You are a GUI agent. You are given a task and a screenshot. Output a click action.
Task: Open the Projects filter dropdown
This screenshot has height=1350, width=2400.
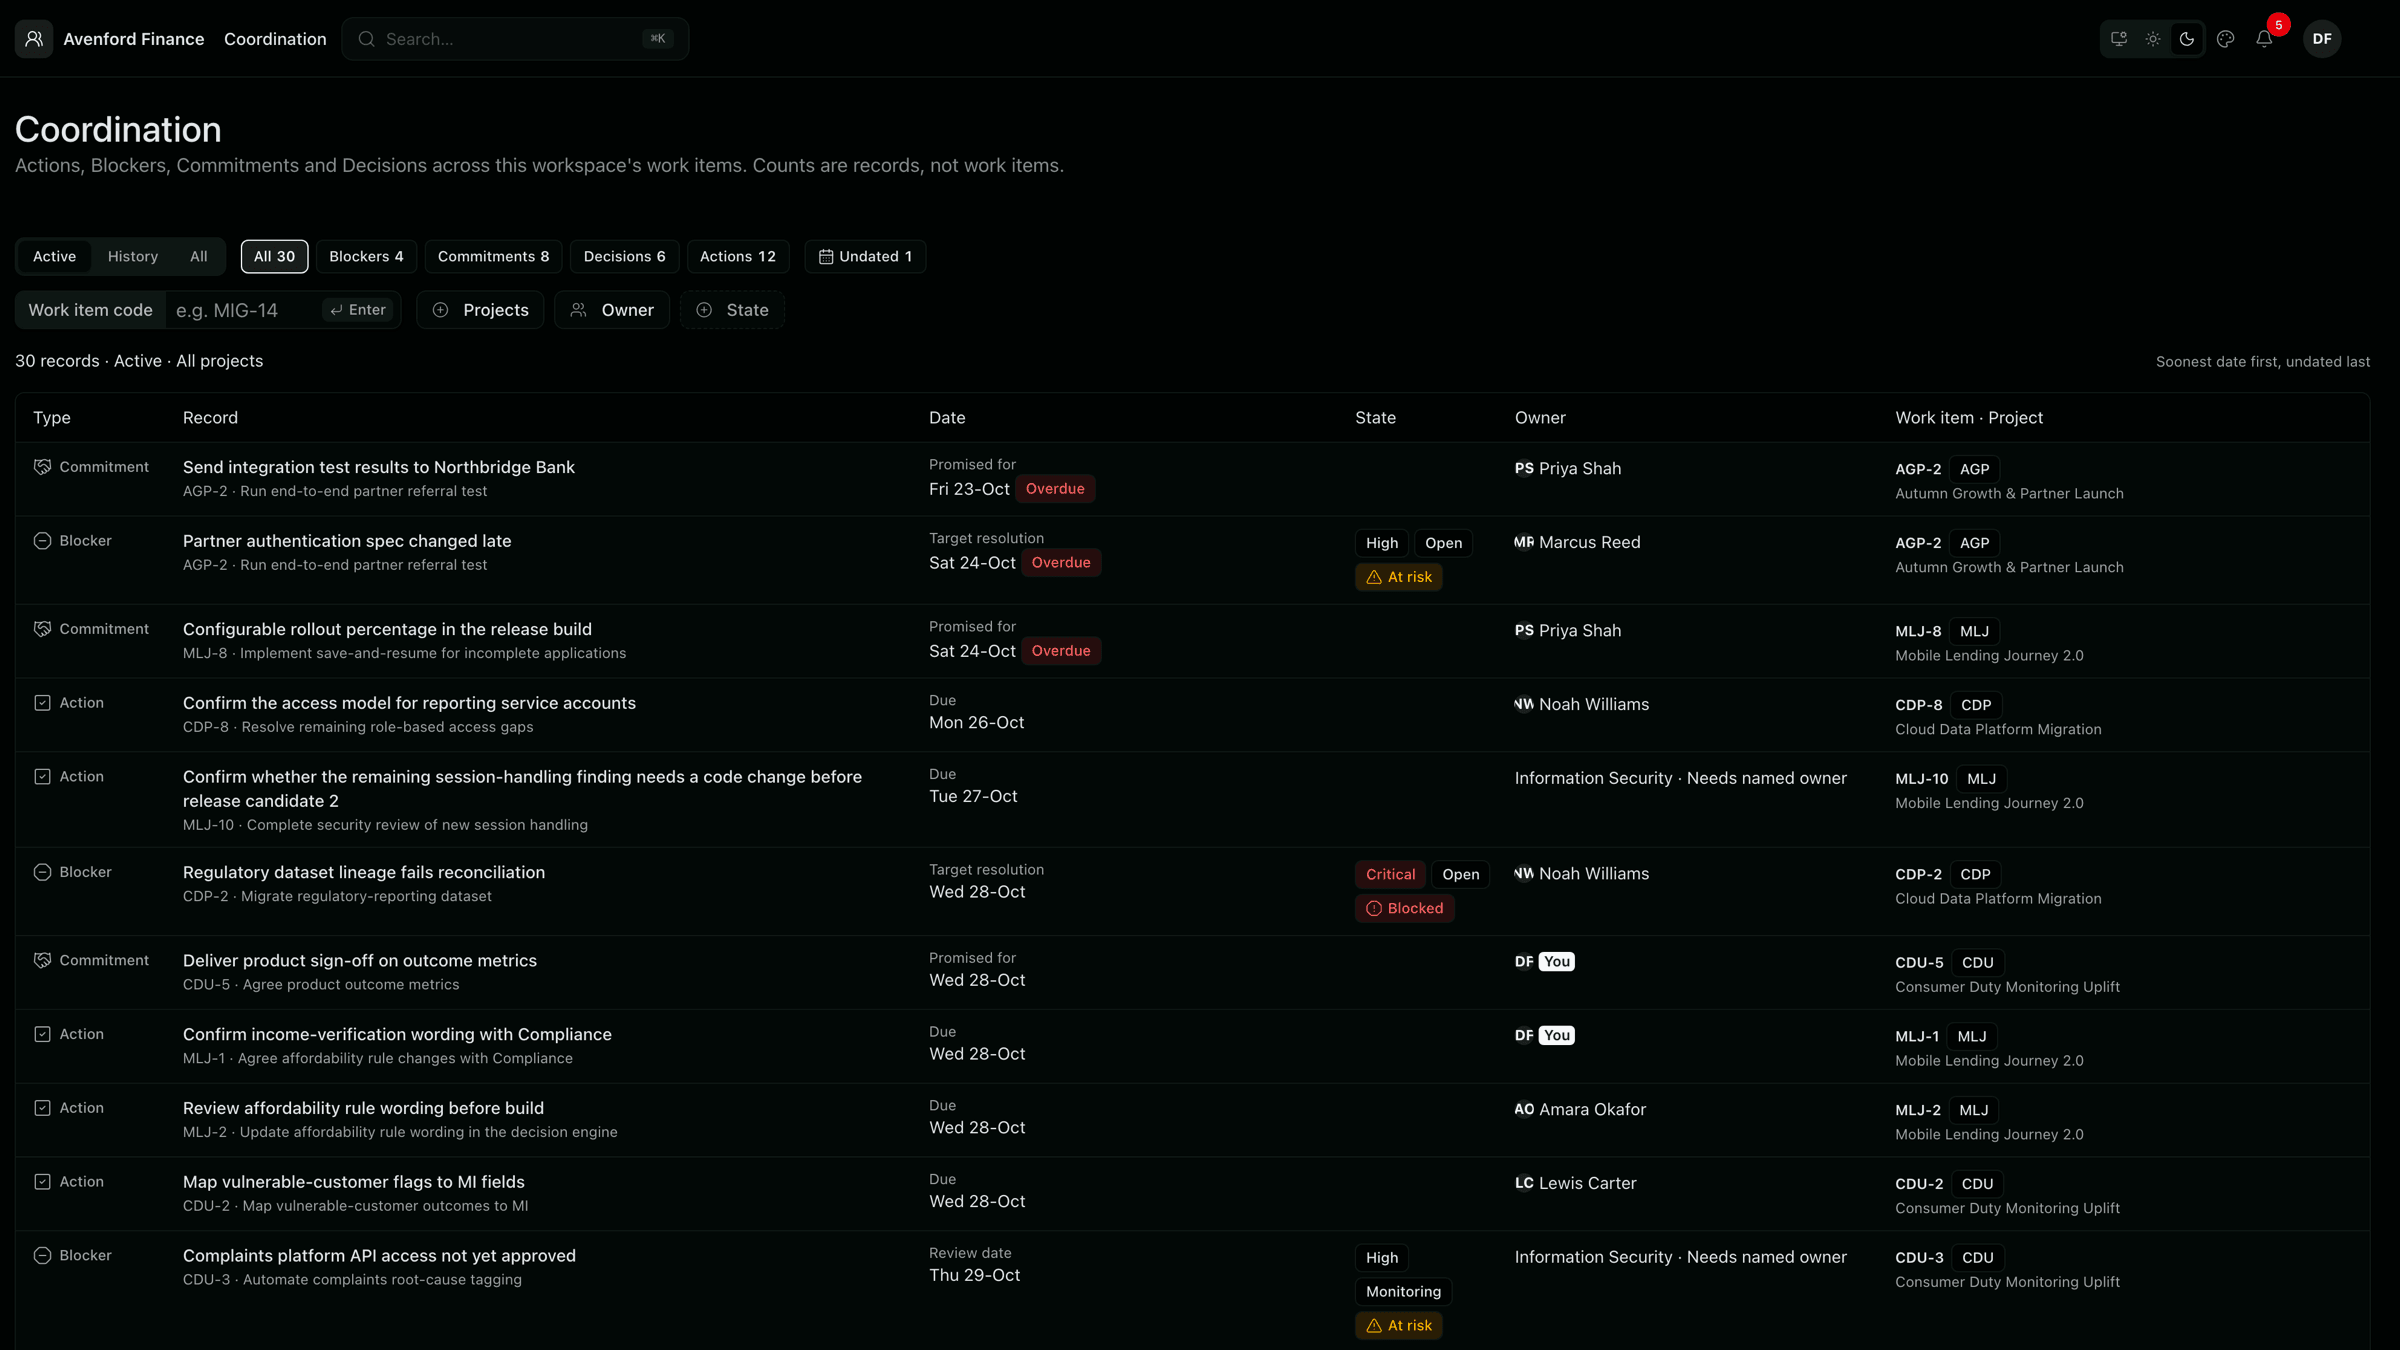click(480, 310)
